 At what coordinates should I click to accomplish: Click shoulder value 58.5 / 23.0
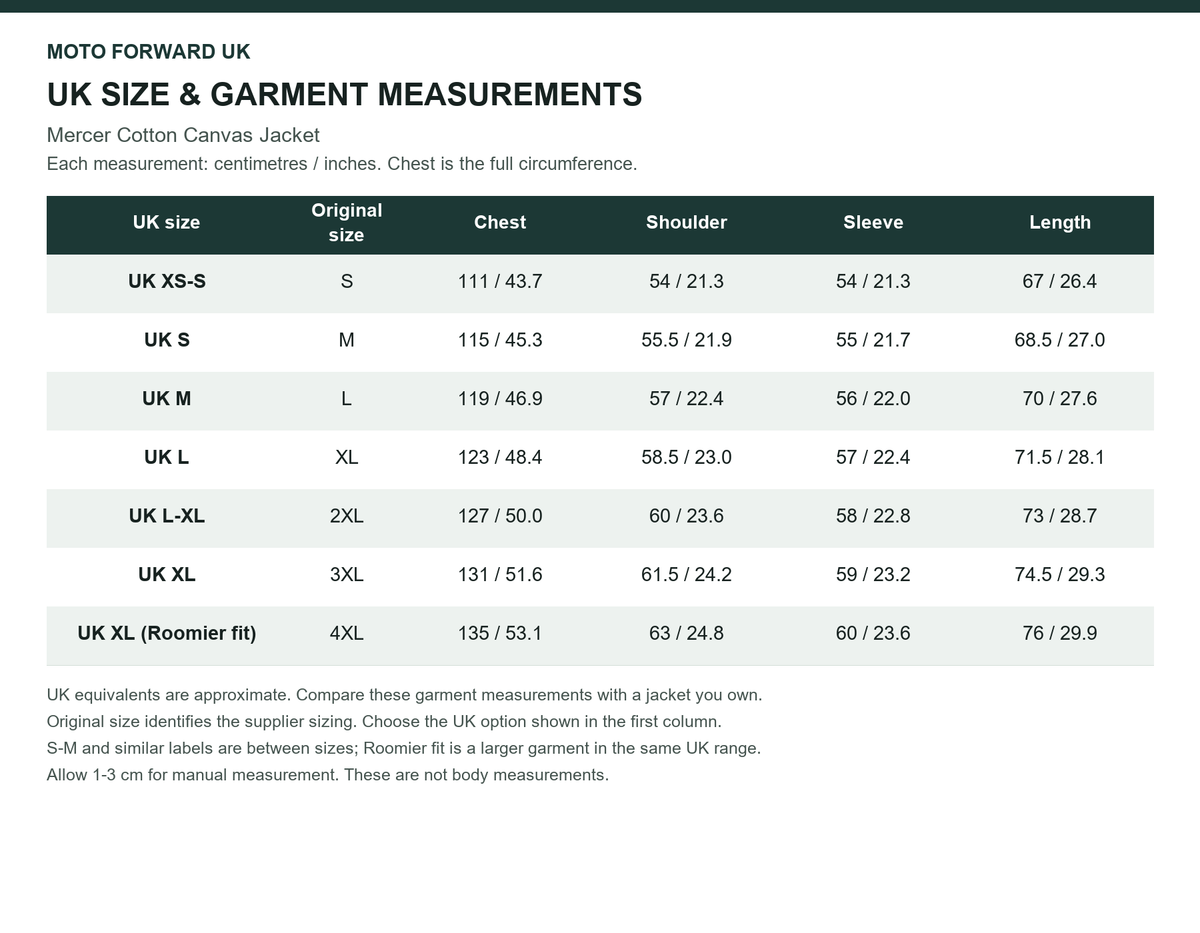[686, 457]
